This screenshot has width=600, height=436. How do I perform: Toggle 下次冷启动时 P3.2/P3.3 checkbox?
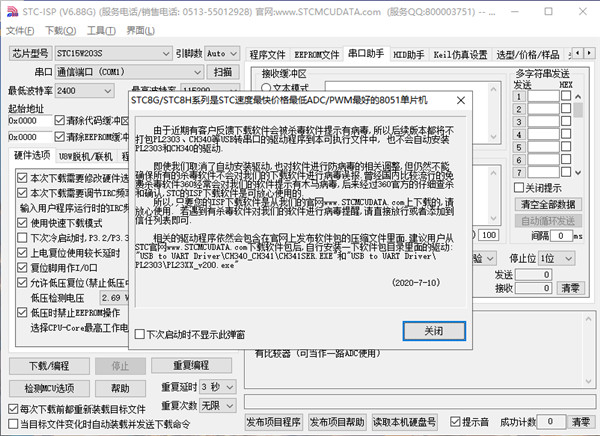tap(22, 238)
